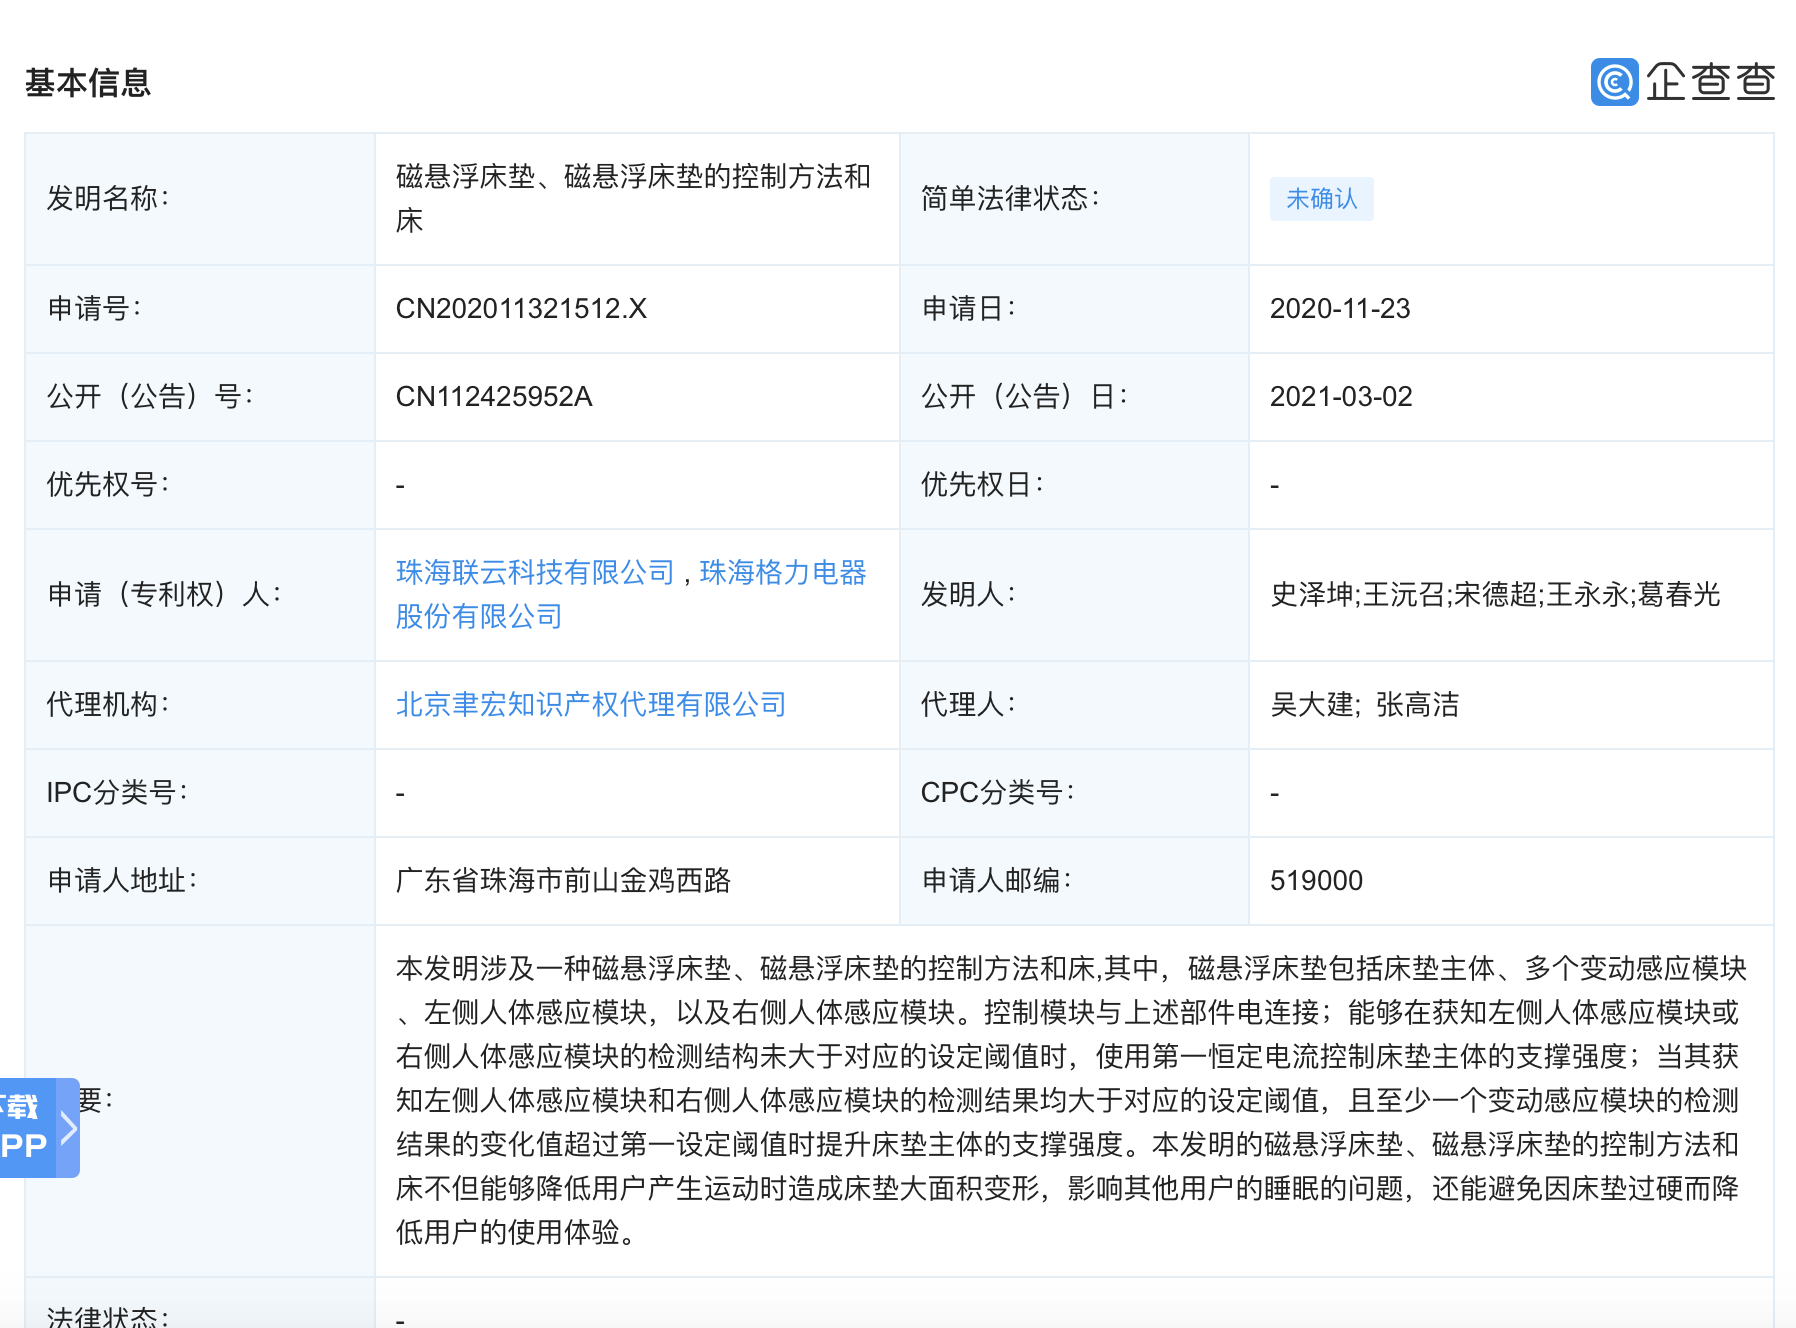Click the 基本信息 section heading
Screen dimensions: 1796x1328
[88, 83]
